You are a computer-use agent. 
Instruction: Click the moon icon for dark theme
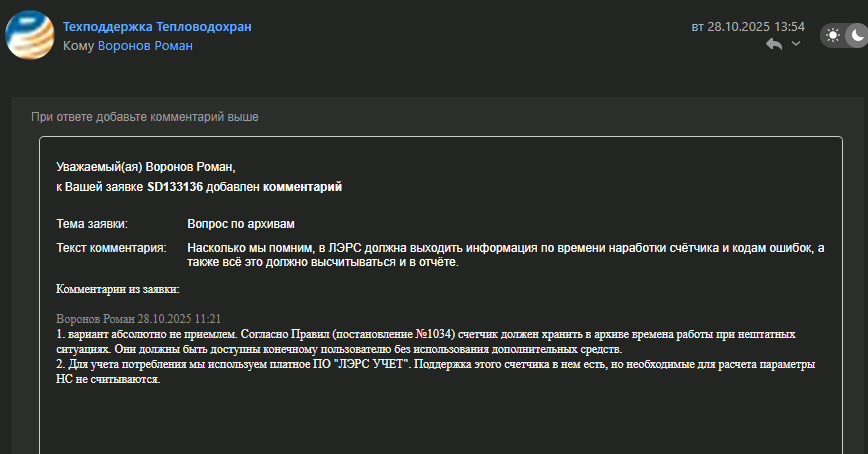[x=856, y=36]
